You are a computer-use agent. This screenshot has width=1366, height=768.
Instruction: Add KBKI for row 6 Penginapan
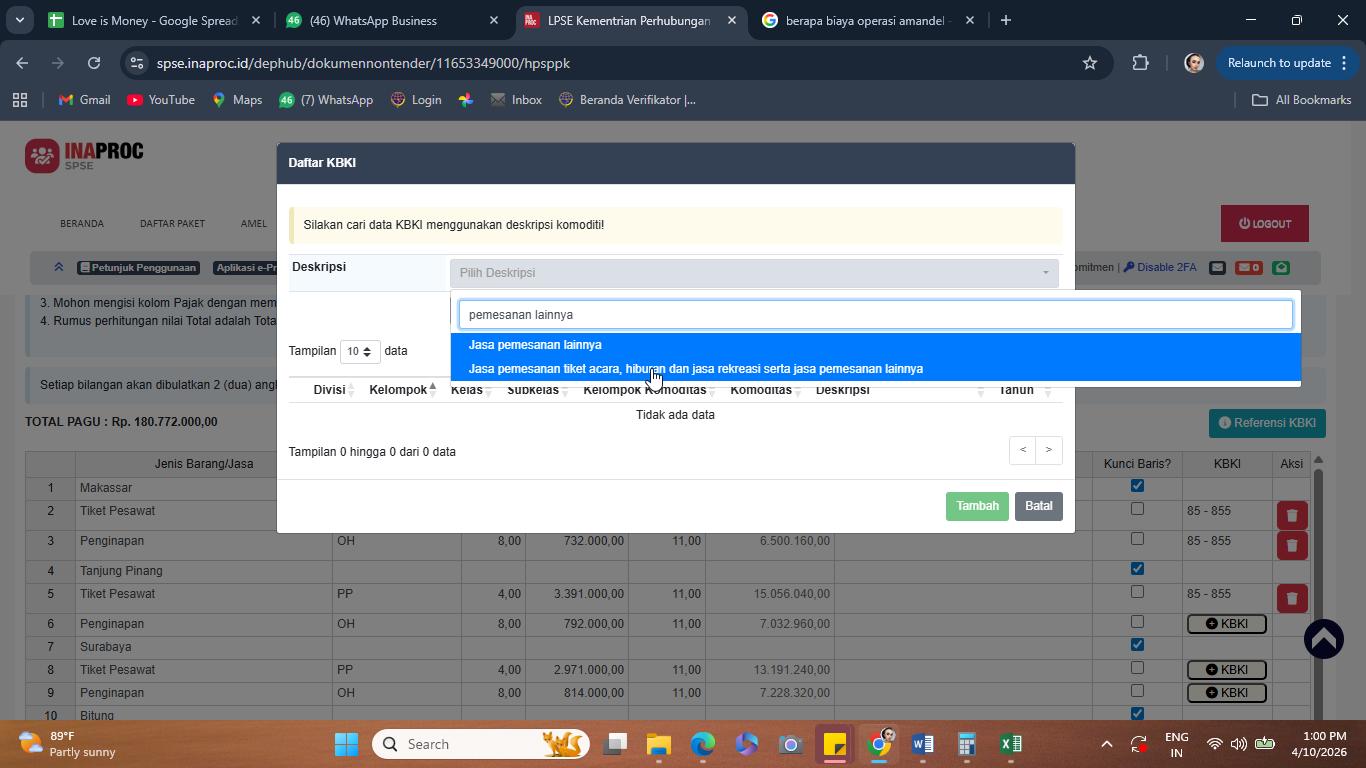click(x=1227, y=624)
